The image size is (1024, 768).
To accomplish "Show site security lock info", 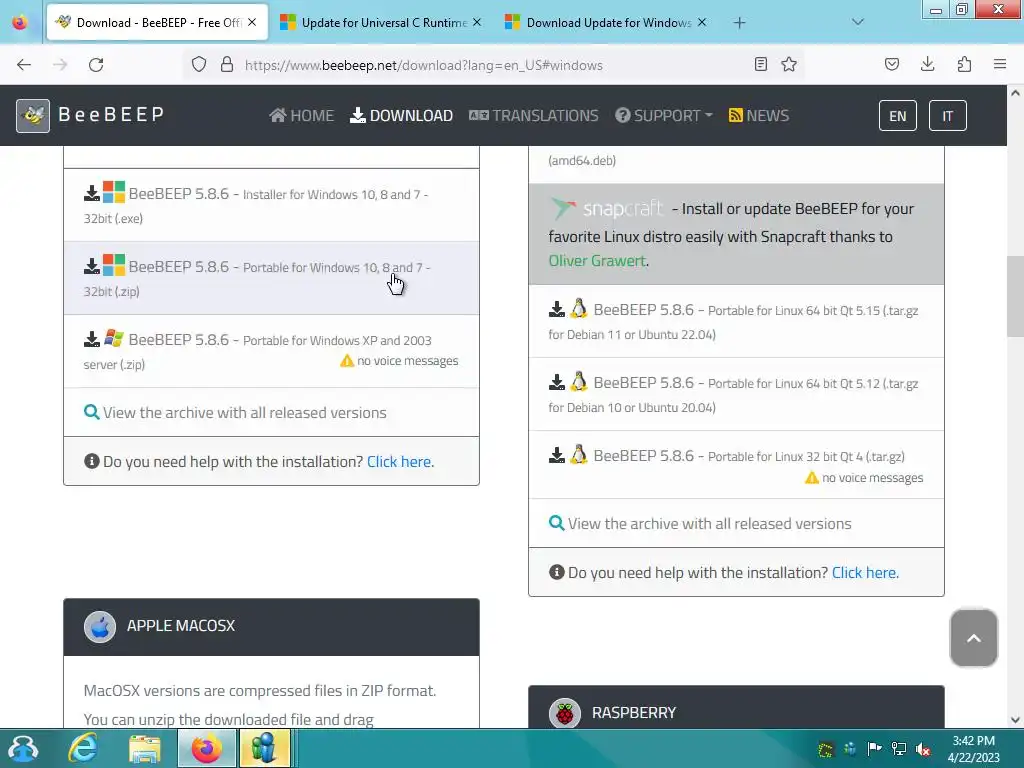I will coord(227,65).
